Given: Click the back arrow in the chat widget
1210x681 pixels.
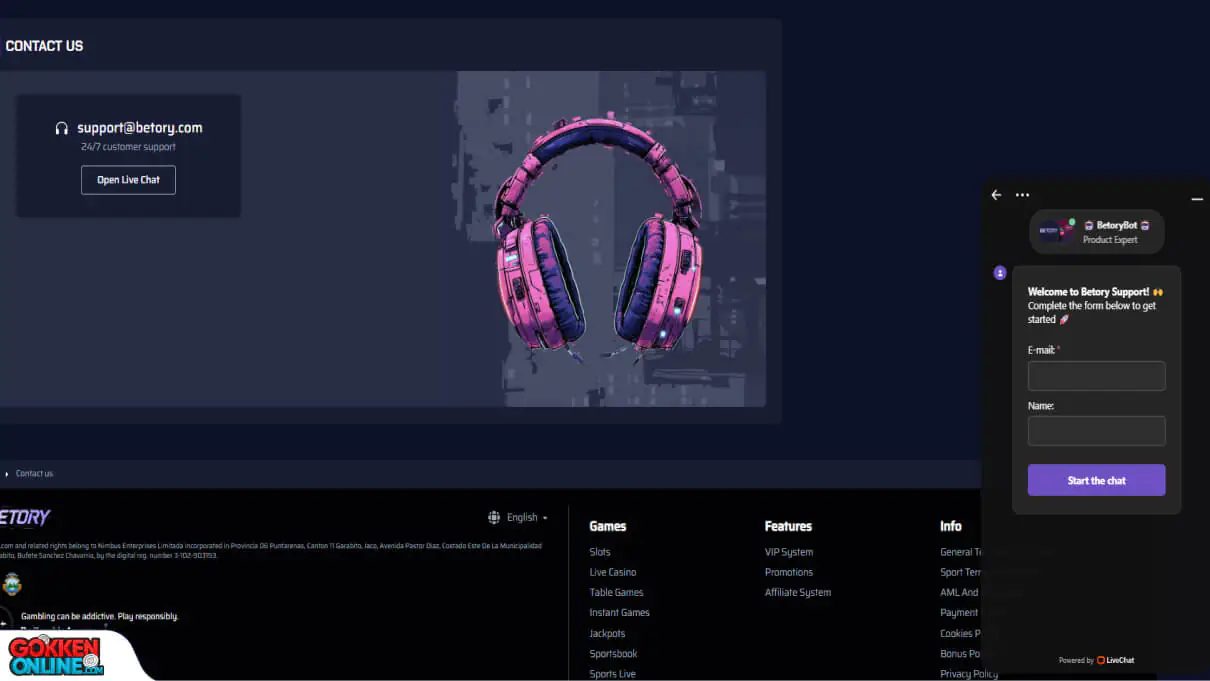Looking at the screenshot, I should pos(996,195).
